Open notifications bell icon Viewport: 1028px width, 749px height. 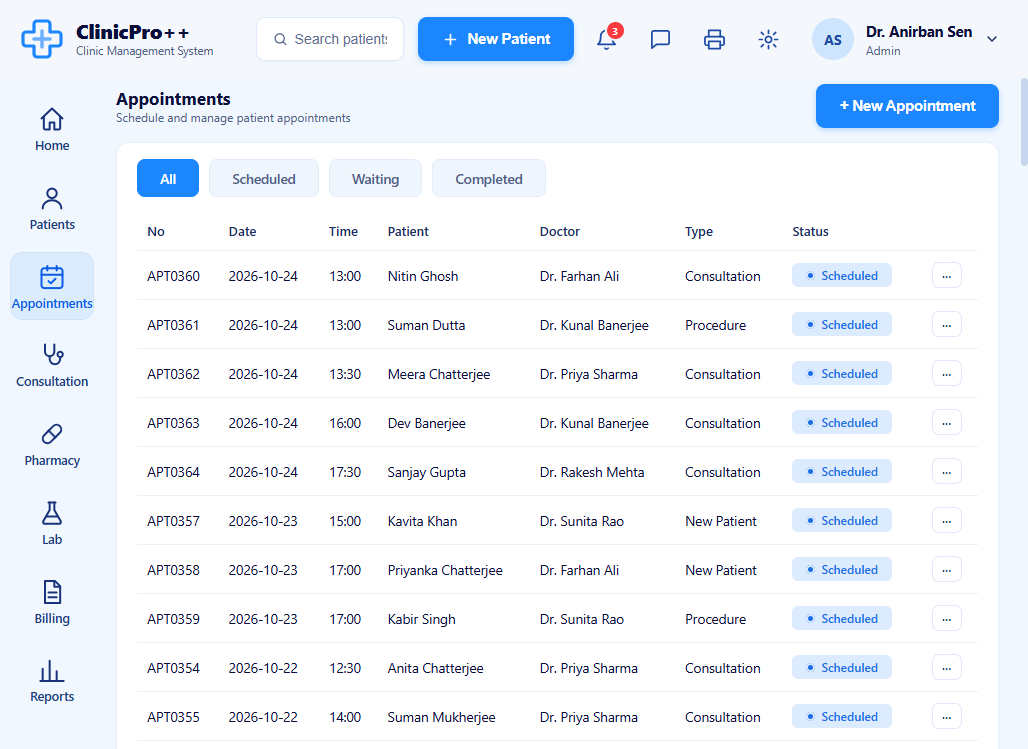click(606, 39)
